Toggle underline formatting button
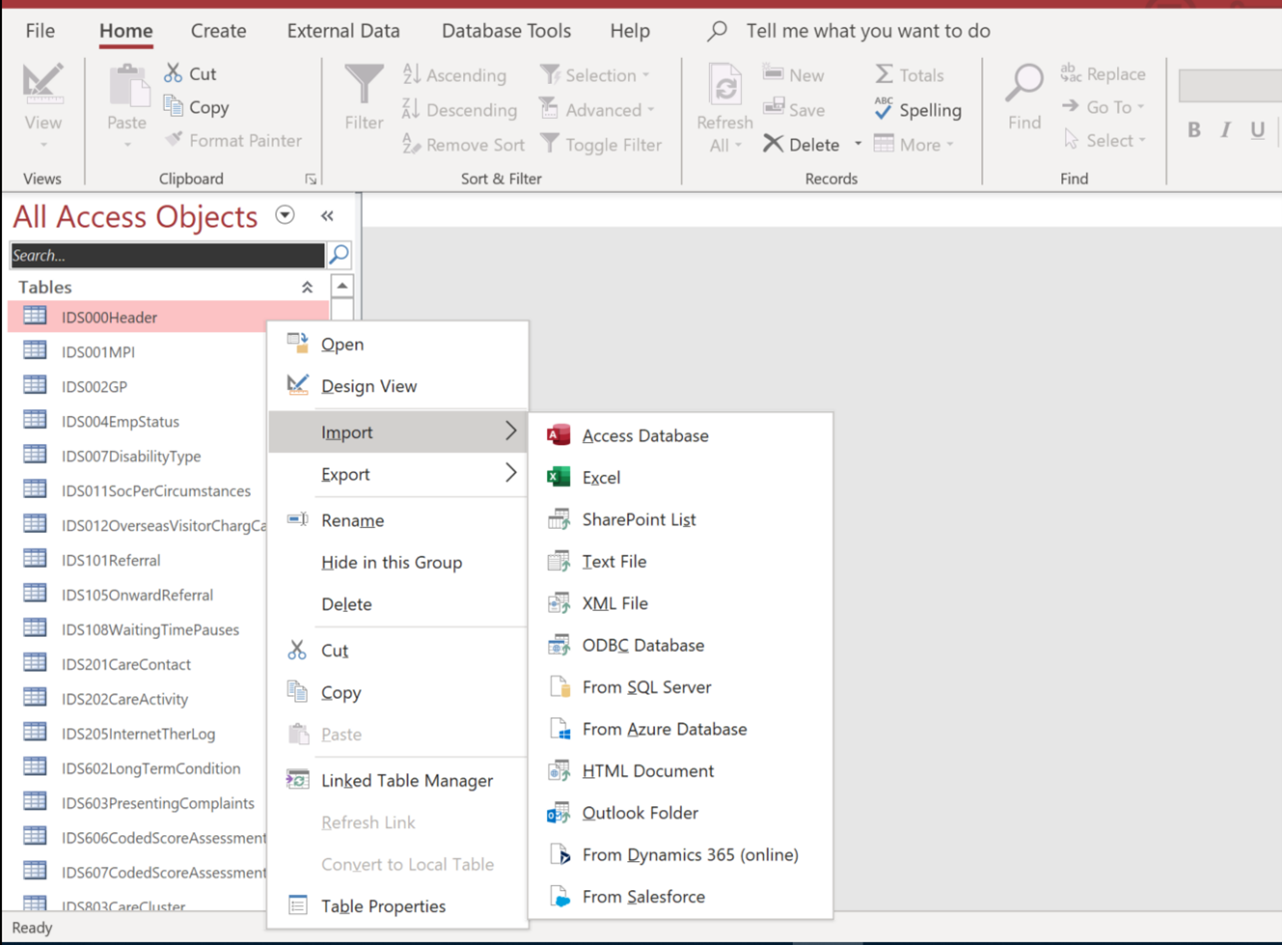Image resolution: width=1282 pixels, height=945 pixels. tap(1258, 130)
